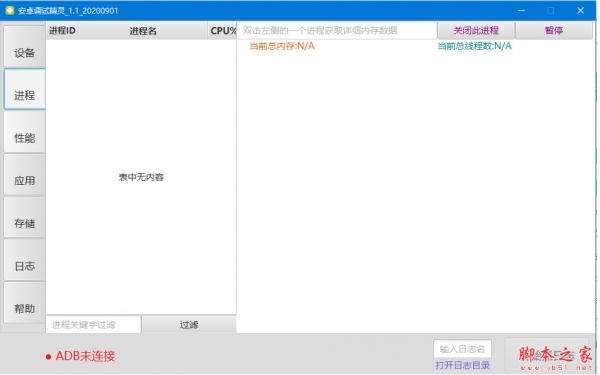Click the process memory details search field
The image size is (600, 375).
[338, 30]
